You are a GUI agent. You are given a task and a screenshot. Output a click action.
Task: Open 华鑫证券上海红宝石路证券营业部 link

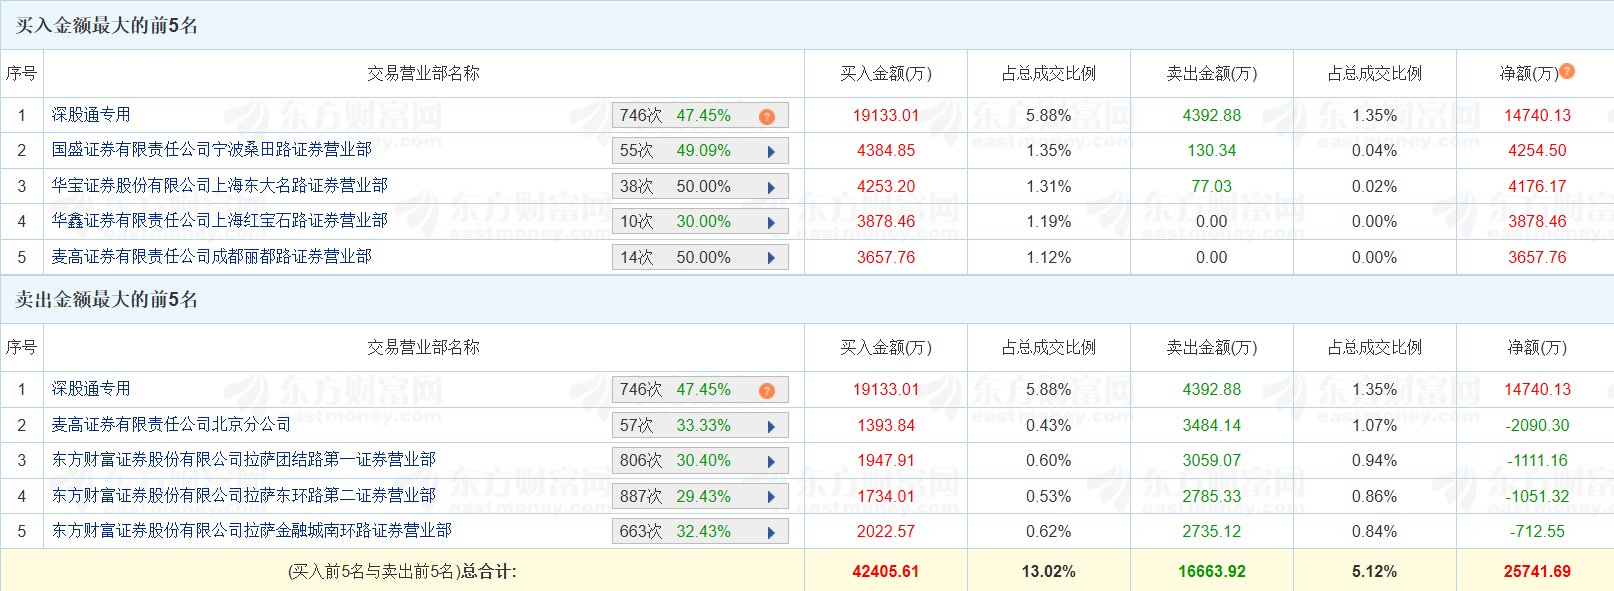(220, 220)
